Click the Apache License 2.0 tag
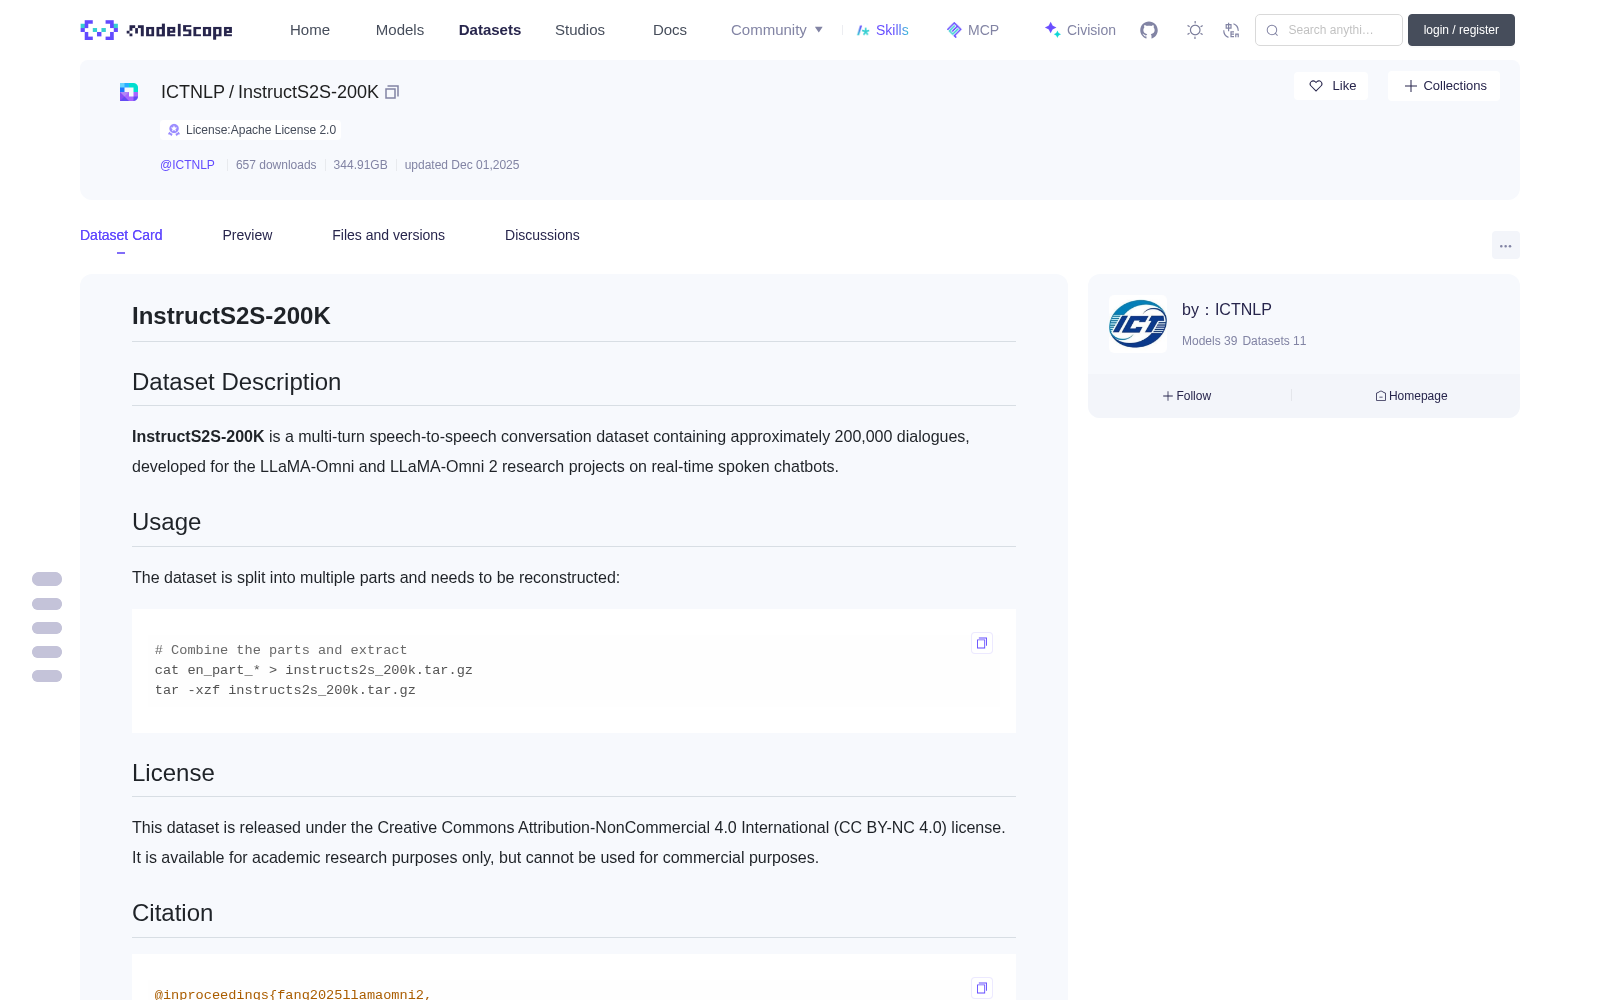 [250, 130]
